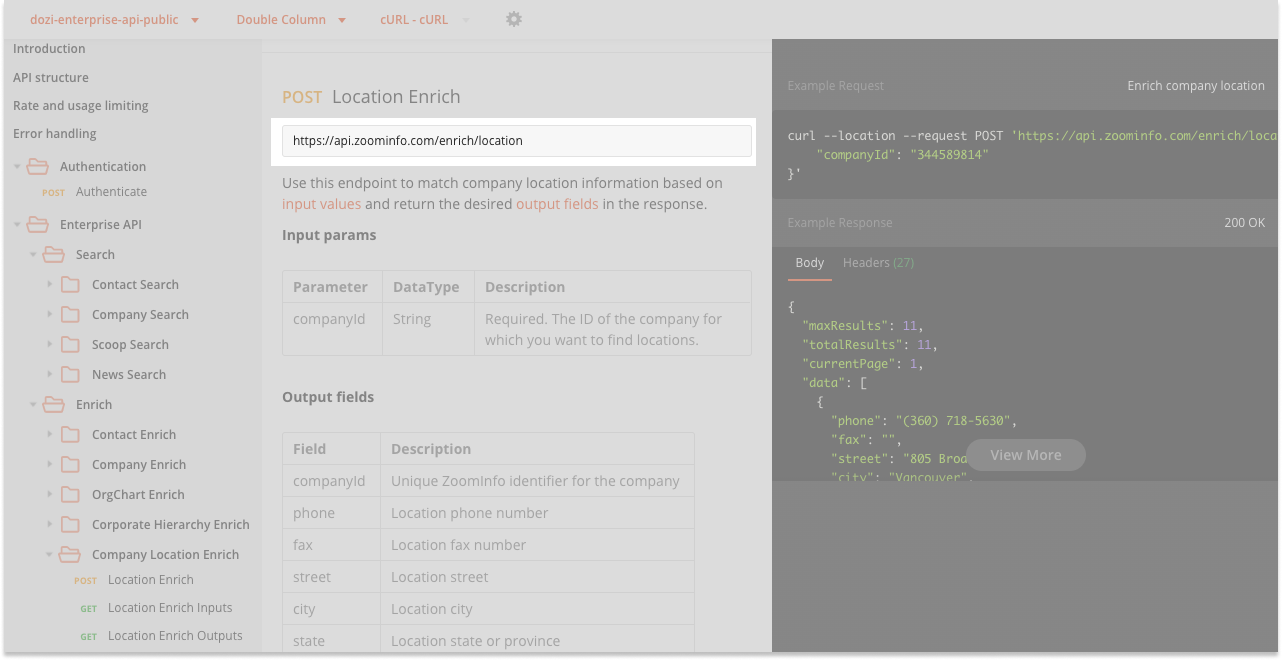The image size is (1282, 660).
Task: Click the View More button
Action: pos(1025,454)
